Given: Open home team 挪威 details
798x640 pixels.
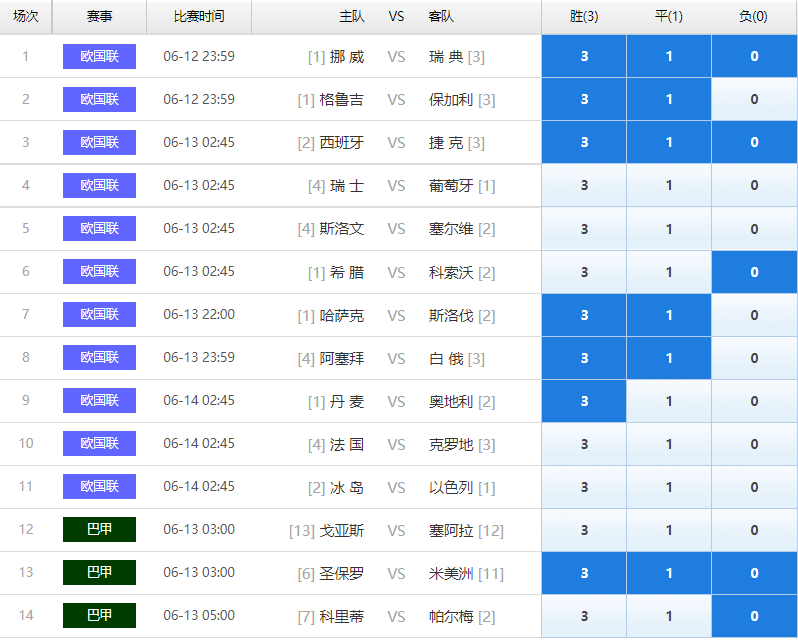Looking at the screenshot, I should [x=347, y=56].
